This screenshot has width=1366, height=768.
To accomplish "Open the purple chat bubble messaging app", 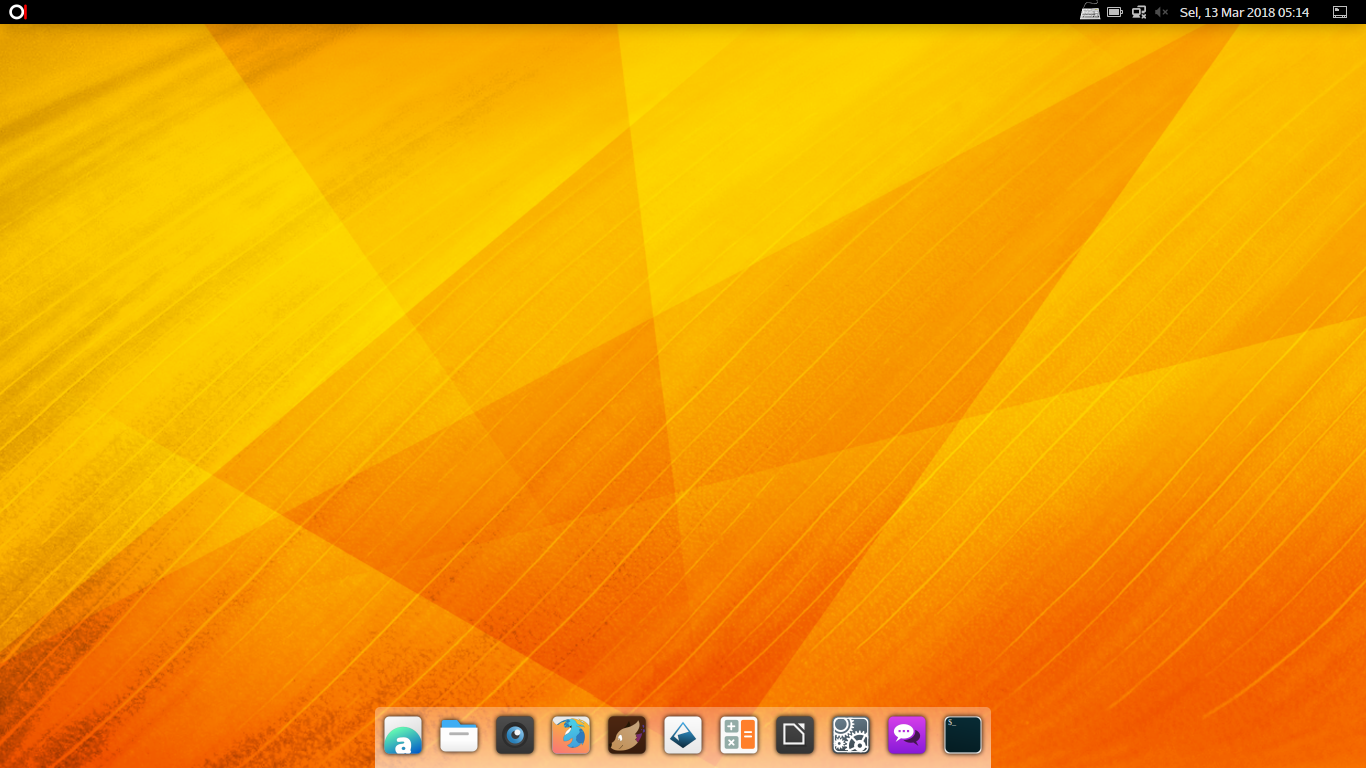I will (x=907, y=736).
